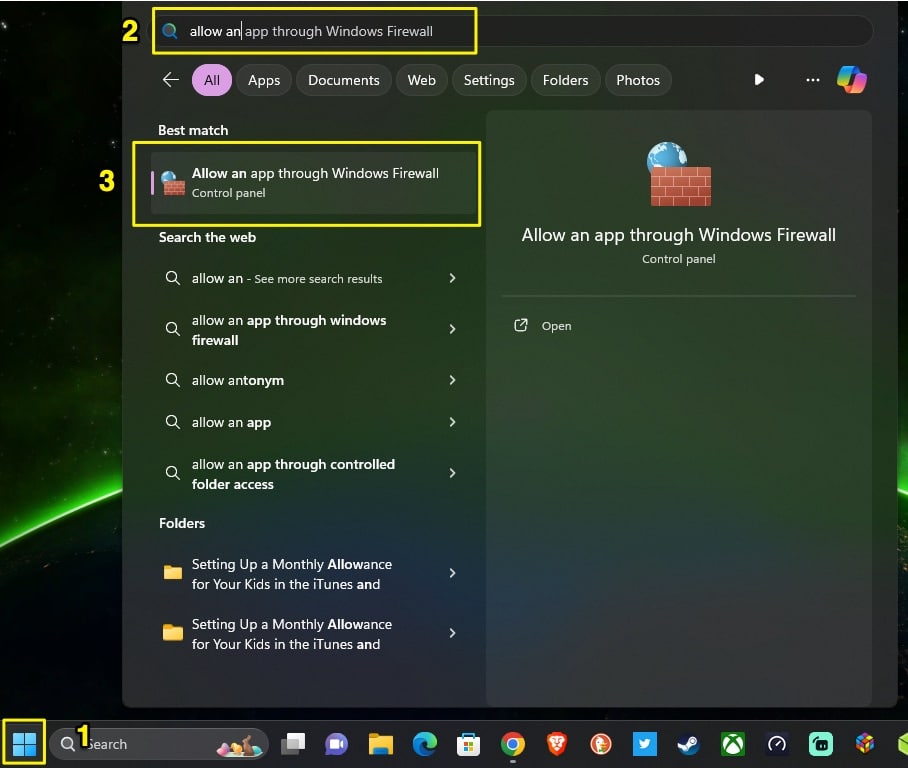
Task: Click the magnifier icon in the search box
Action: pos(170,31)
